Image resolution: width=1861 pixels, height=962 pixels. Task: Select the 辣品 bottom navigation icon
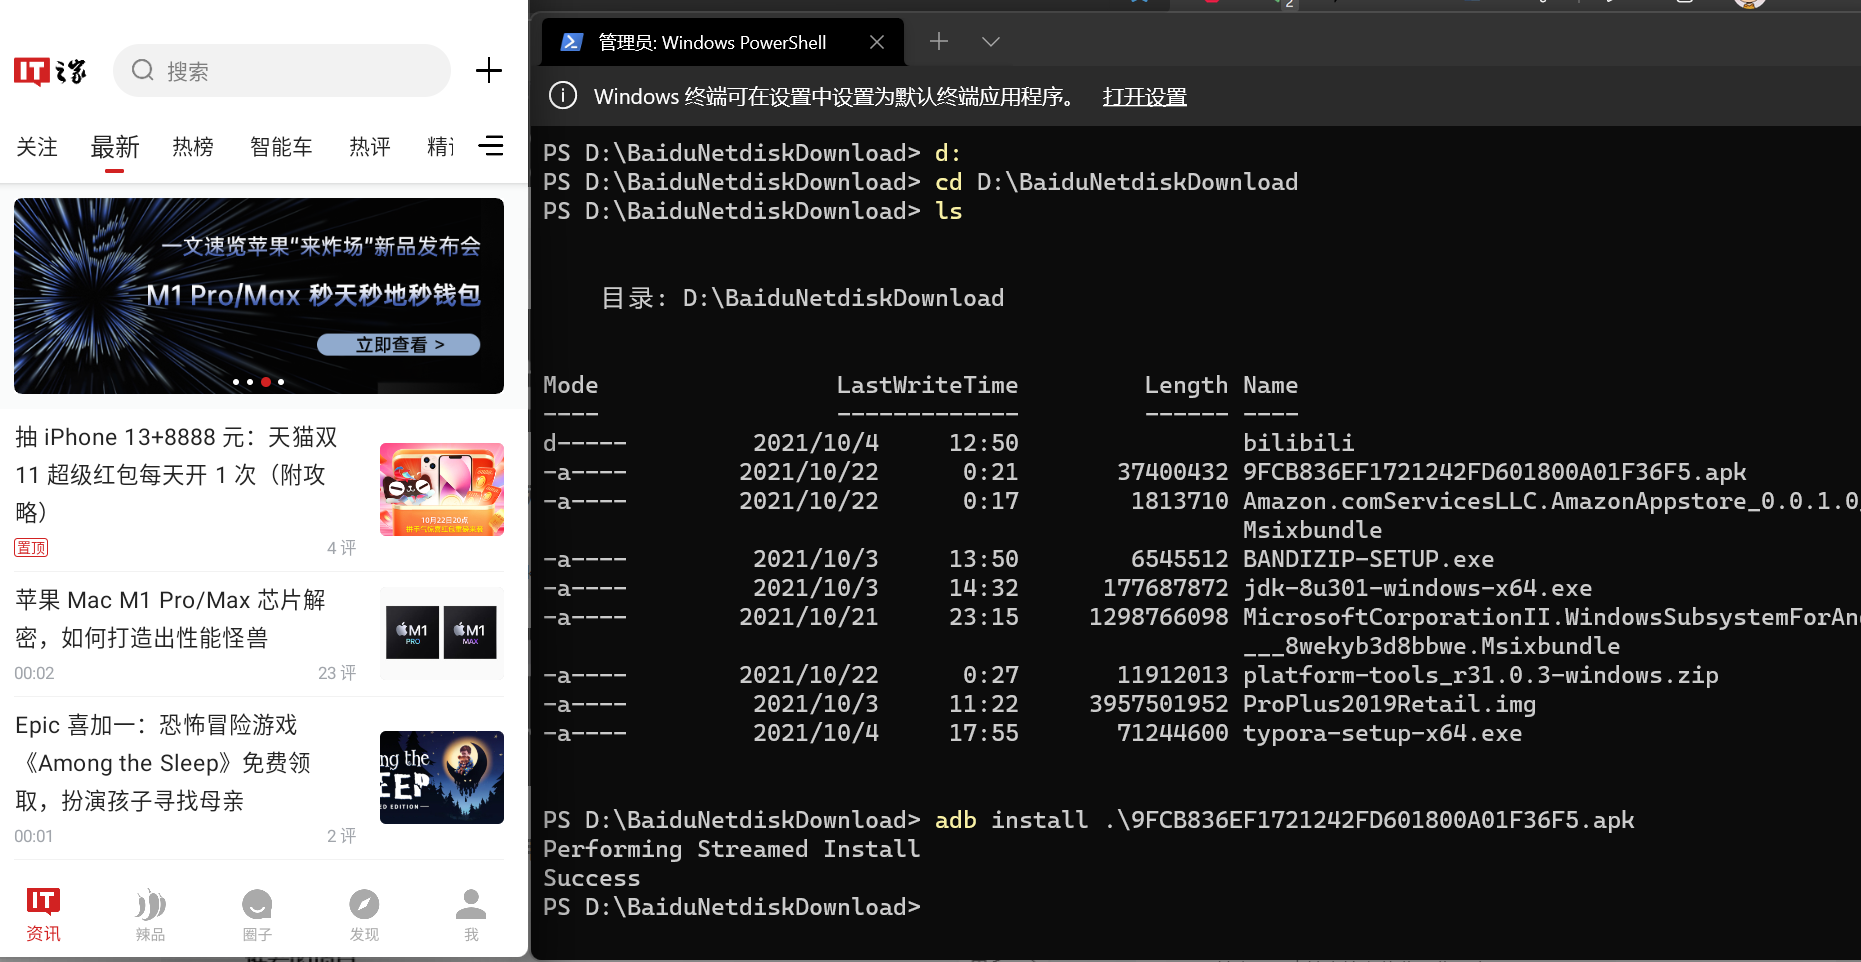click(x=150, y=914)
